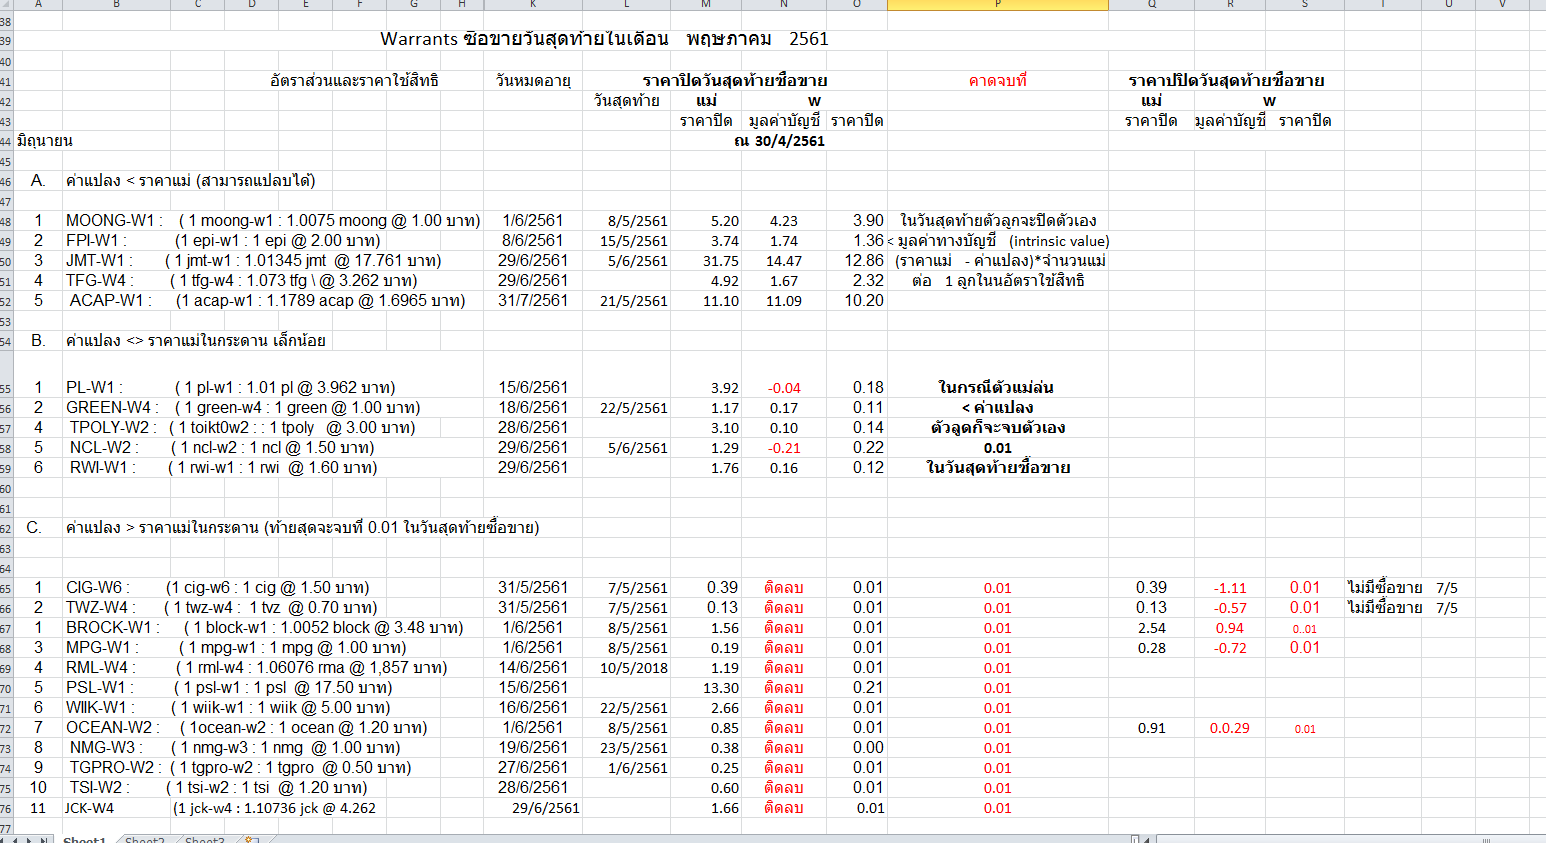Screen dimensions: 1546x843
Task: Select the 14.47 book value in JMT-W1 row
Action: click(784, 261)
